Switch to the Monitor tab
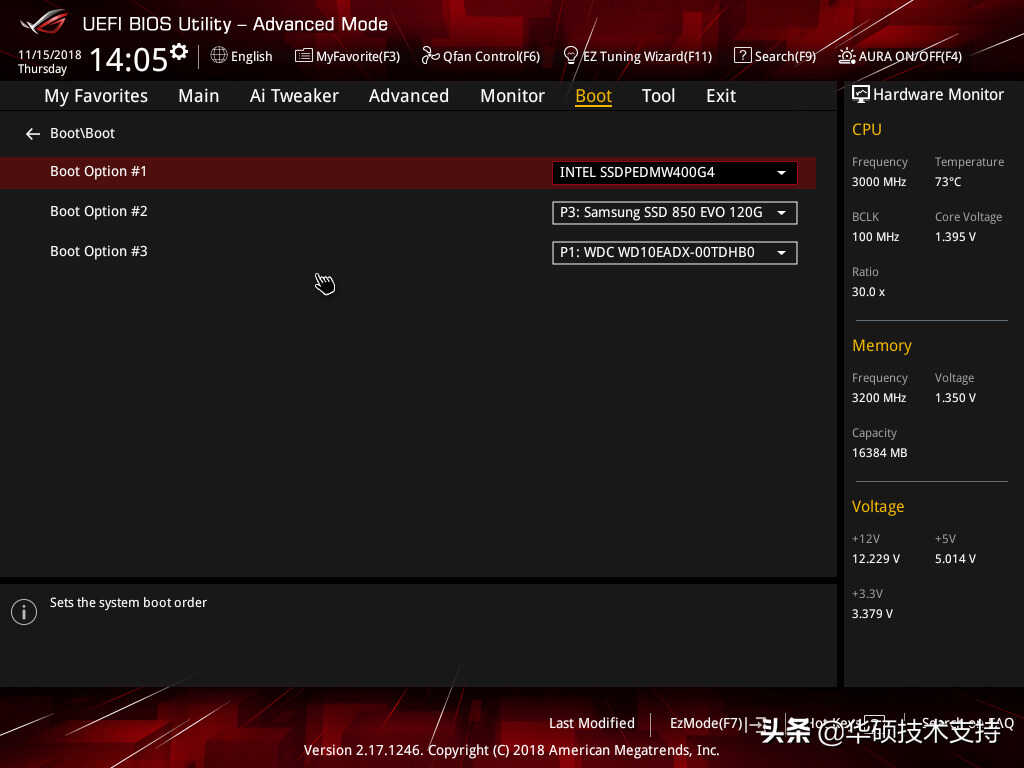Screen dimensions: 1024x768 pyautogui.click(x=512, y=96)
